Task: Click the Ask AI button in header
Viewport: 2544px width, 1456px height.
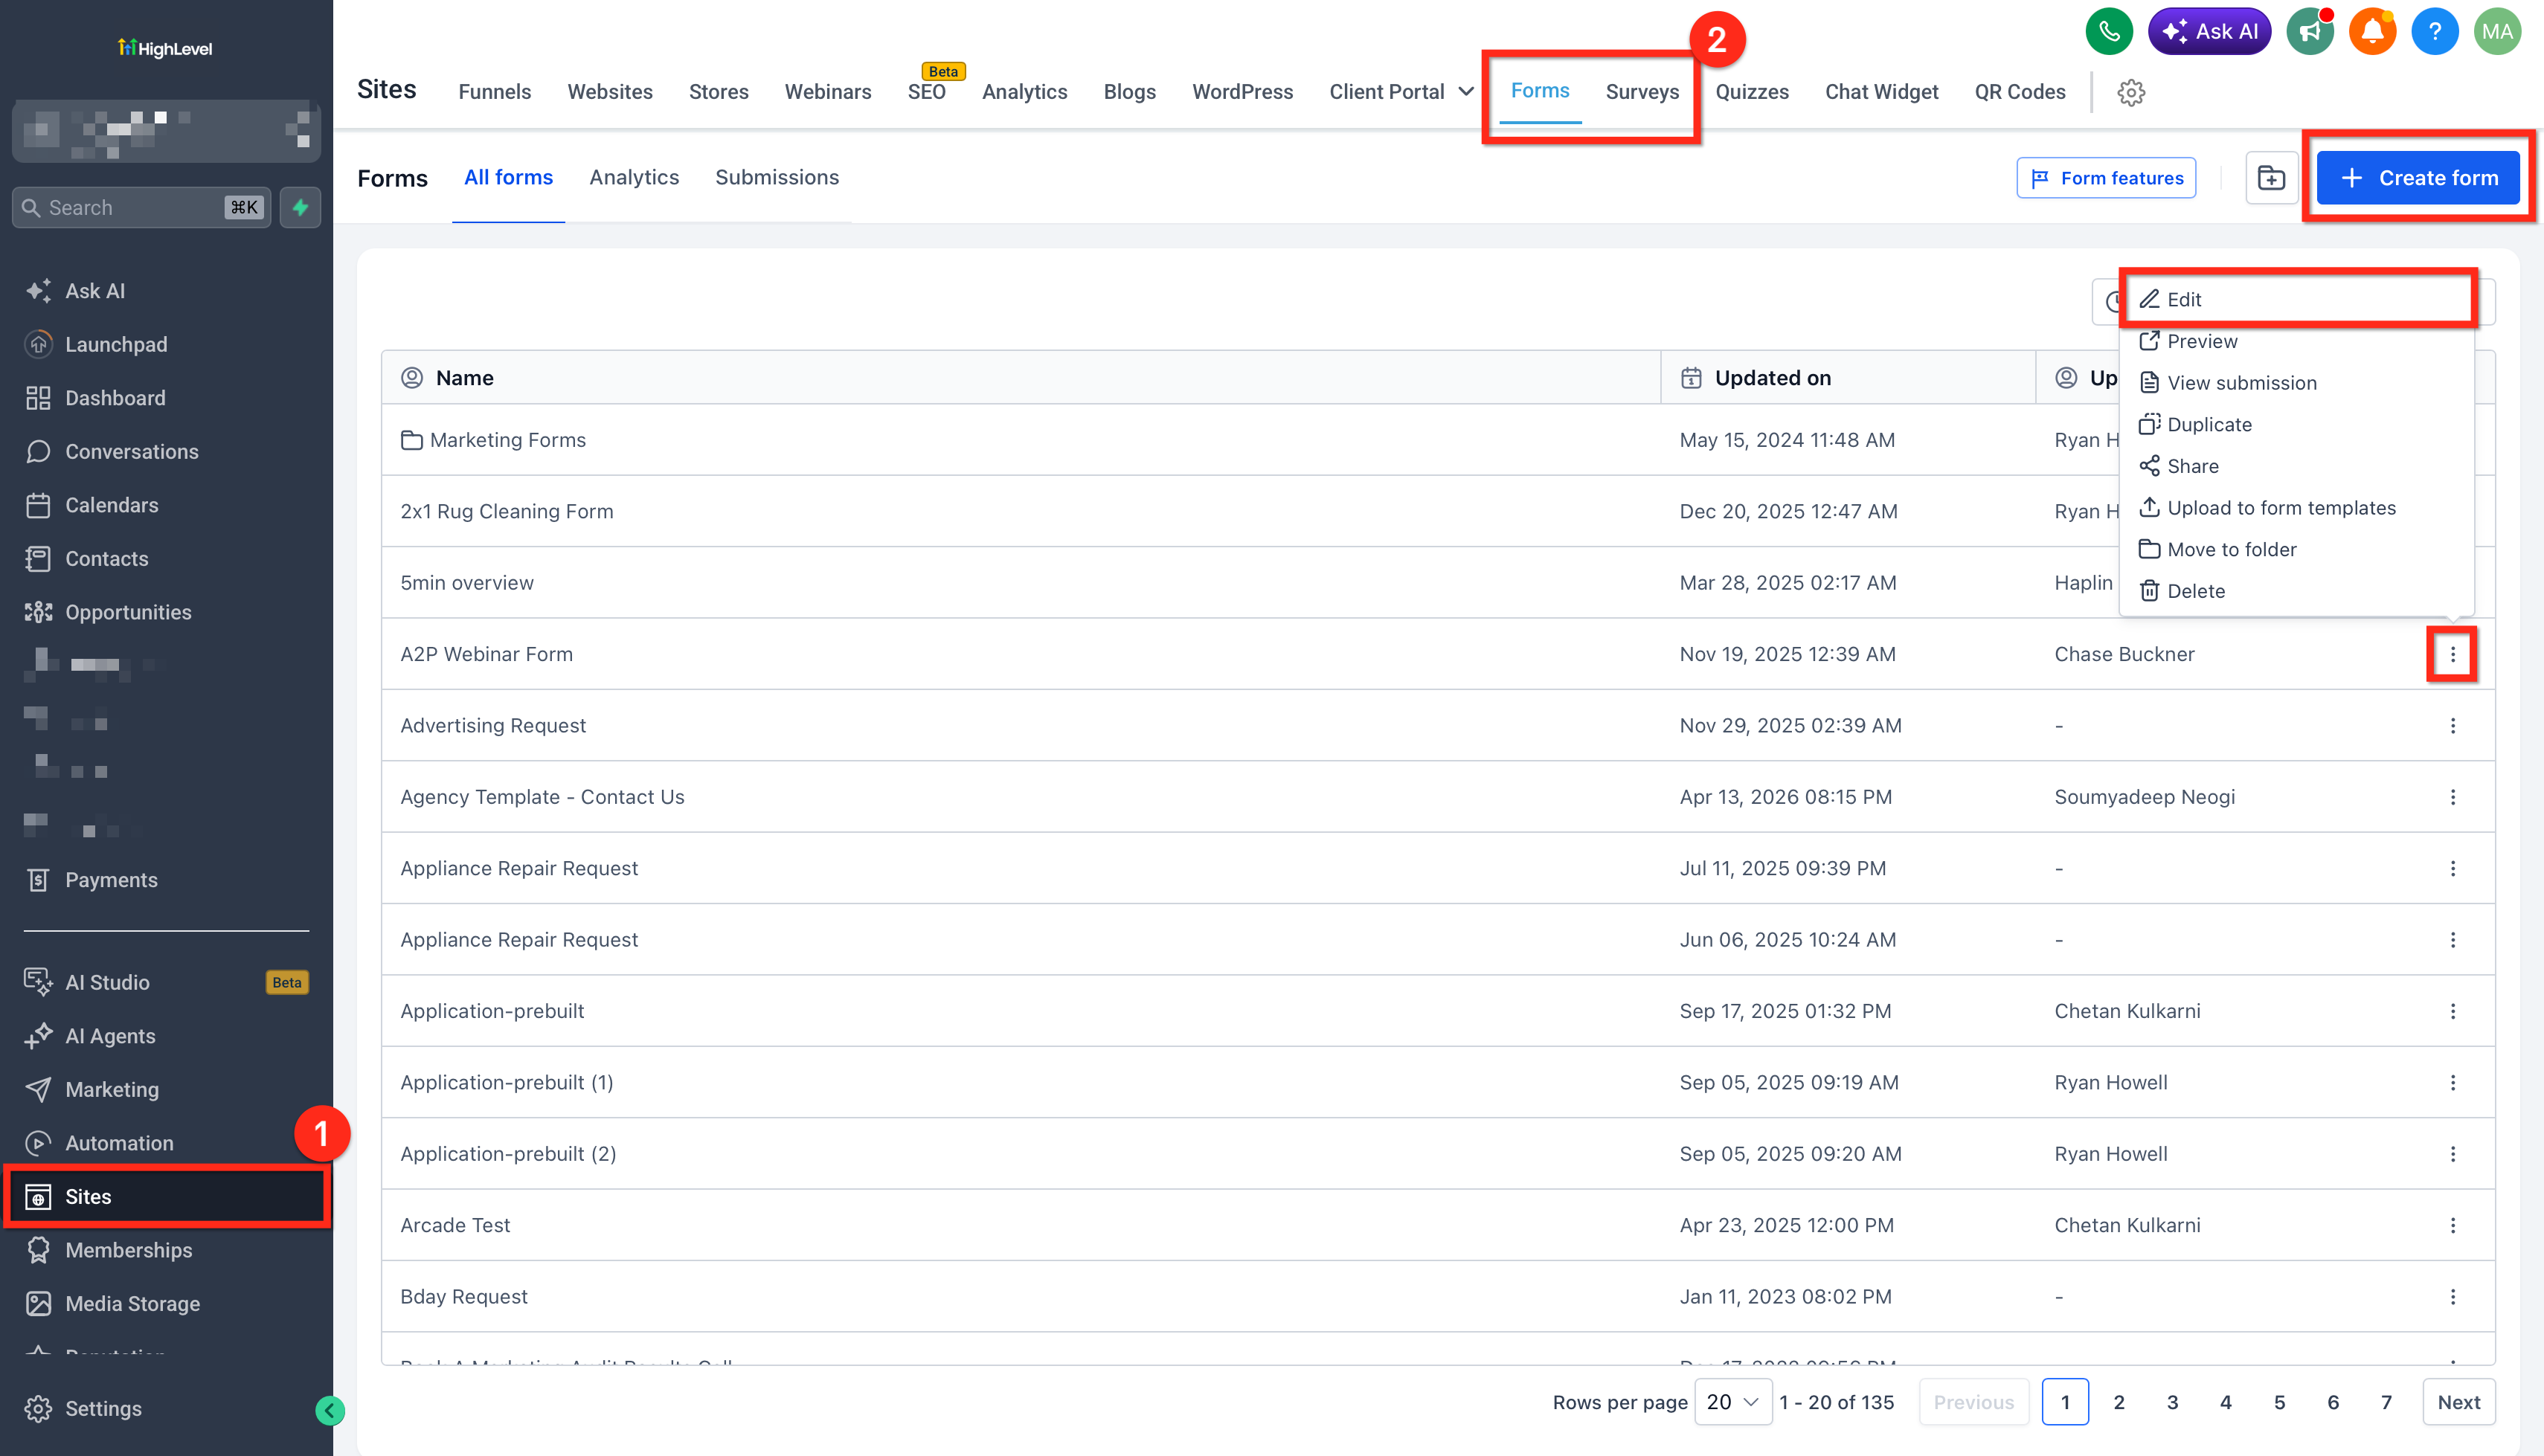Action: point(2210,31)
